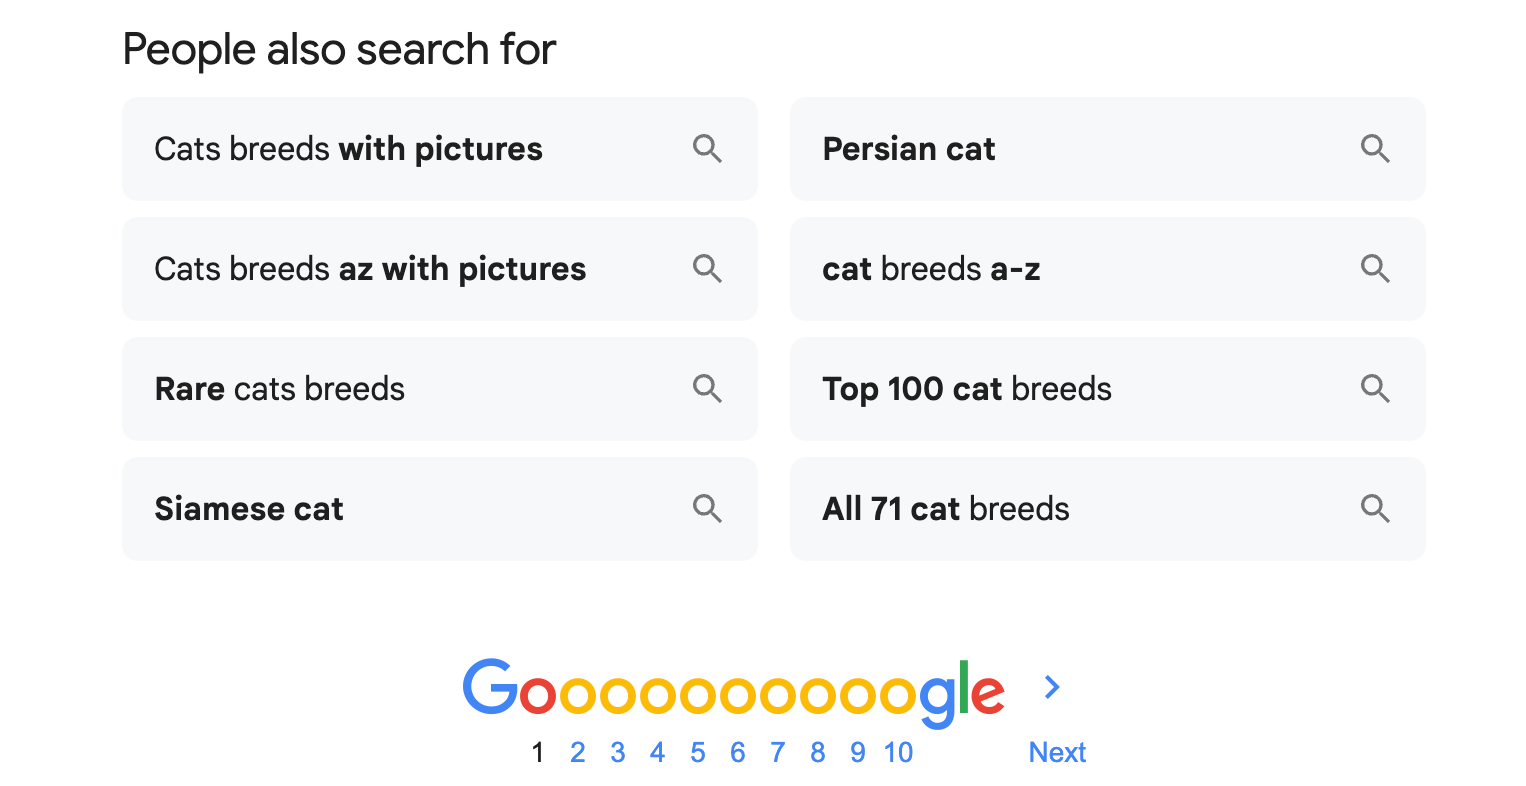This screenshot has height=786, width=1526.
Task: Click the 'Top 100 cat breeds' suggestion
Action: pyautogui.click(x=967, y=389)
